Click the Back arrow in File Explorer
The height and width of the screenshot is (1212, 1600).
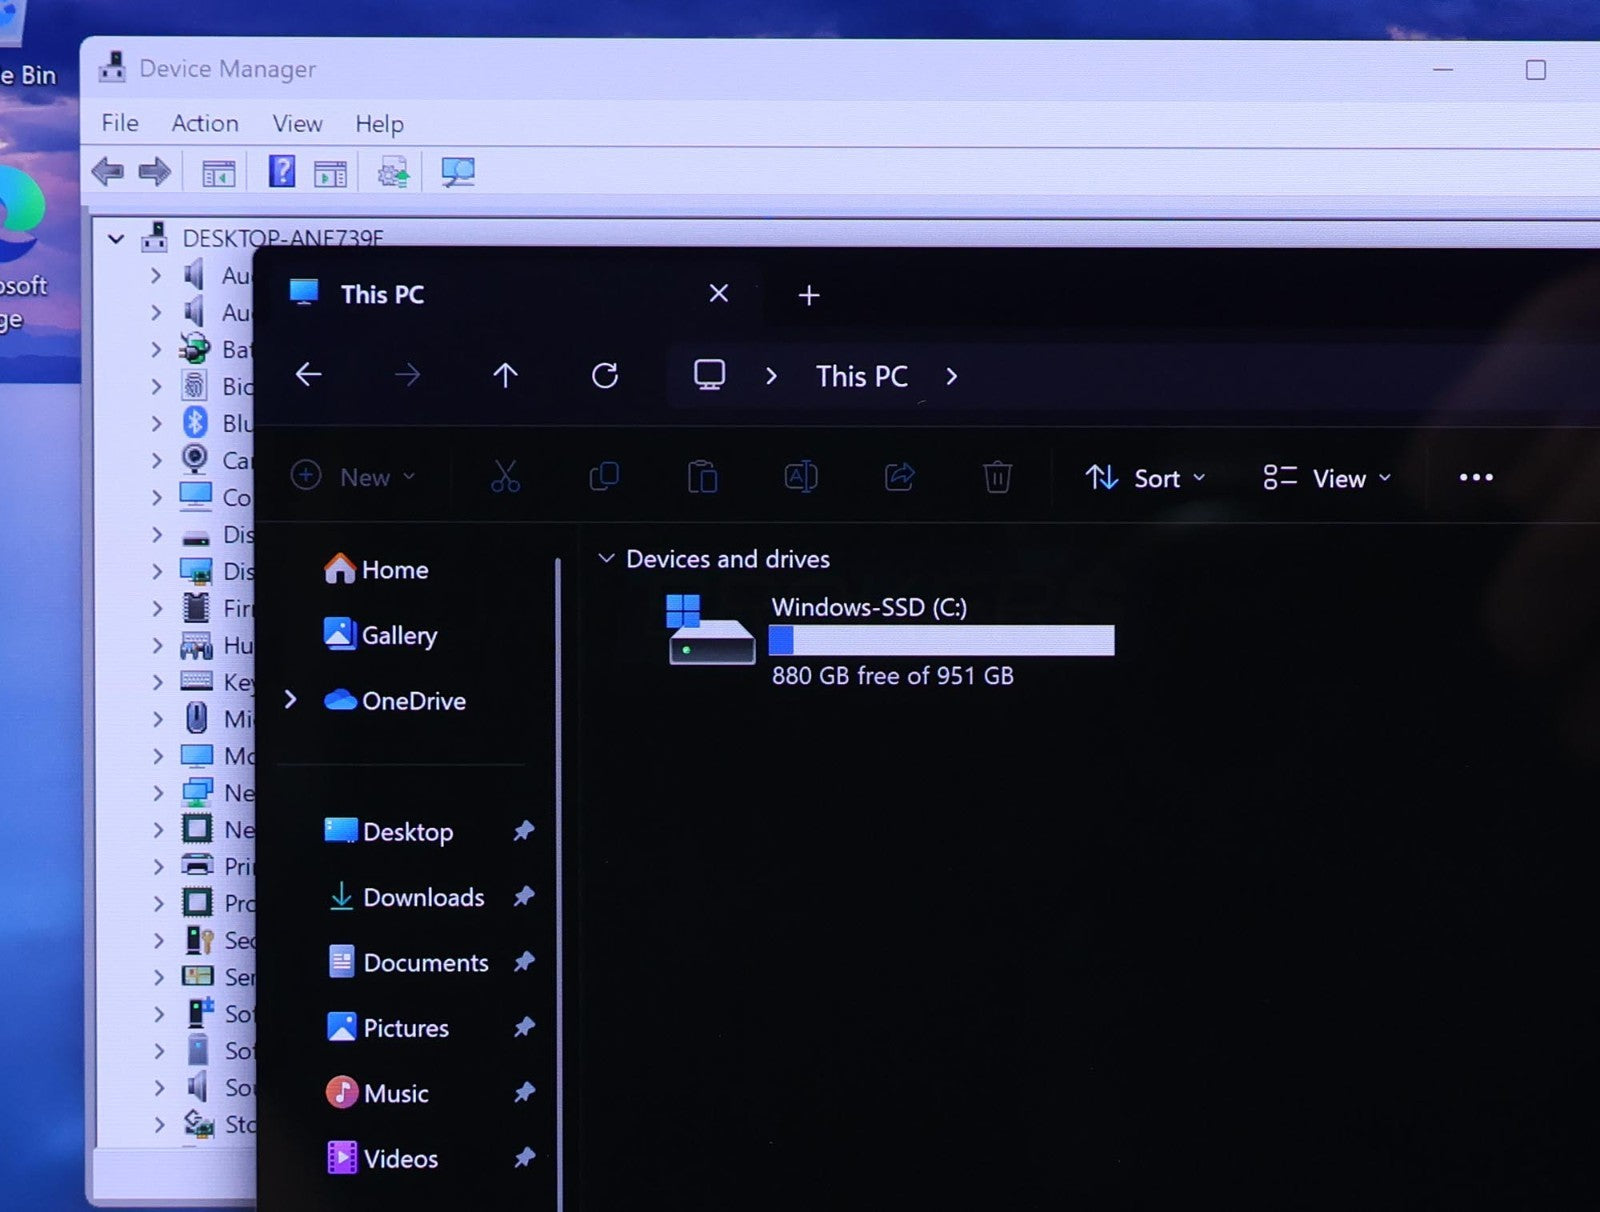(x=309, y=375)
